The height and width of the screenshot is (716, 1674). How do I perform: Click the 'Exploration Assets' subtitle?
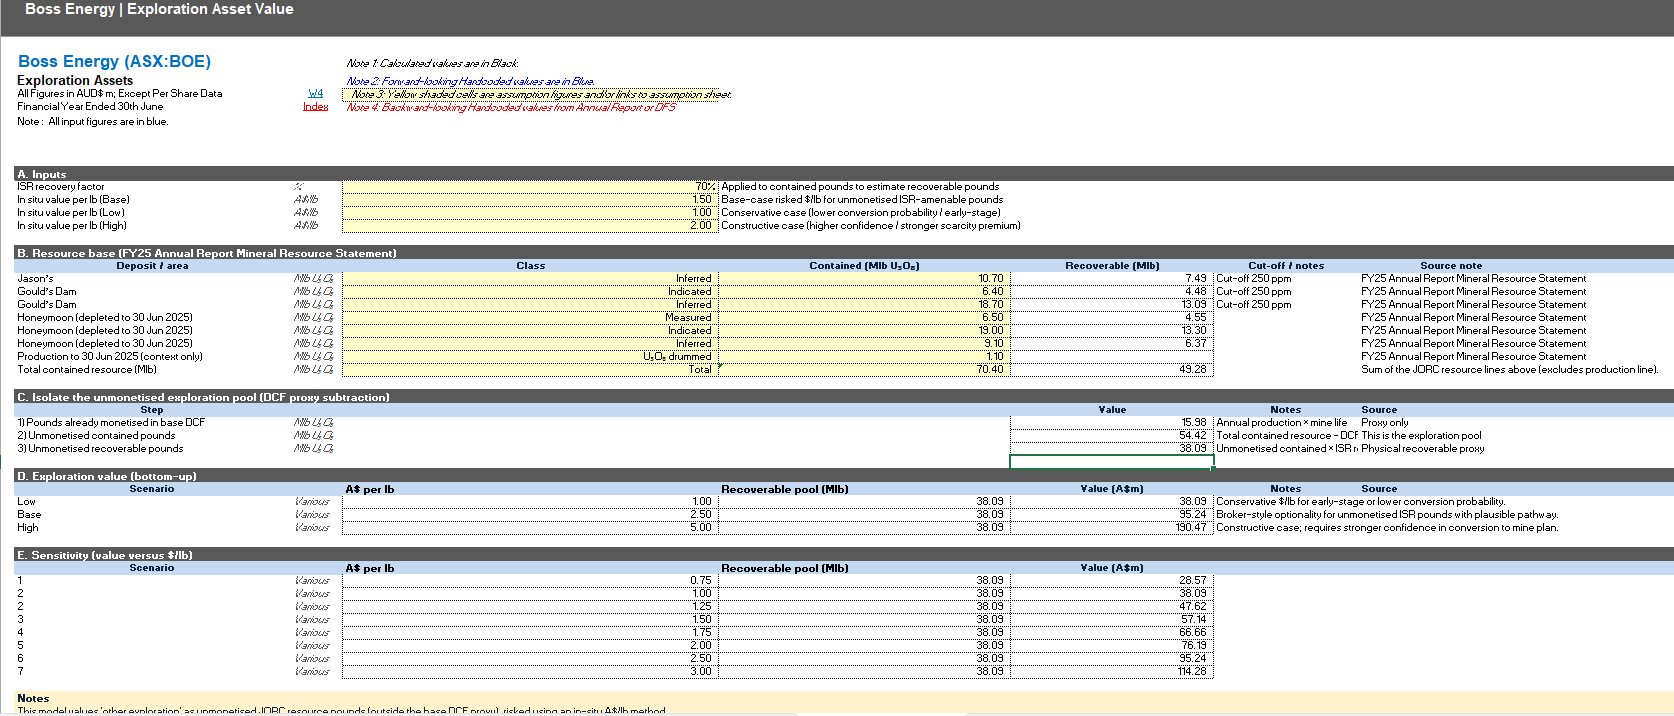[75, 80]
